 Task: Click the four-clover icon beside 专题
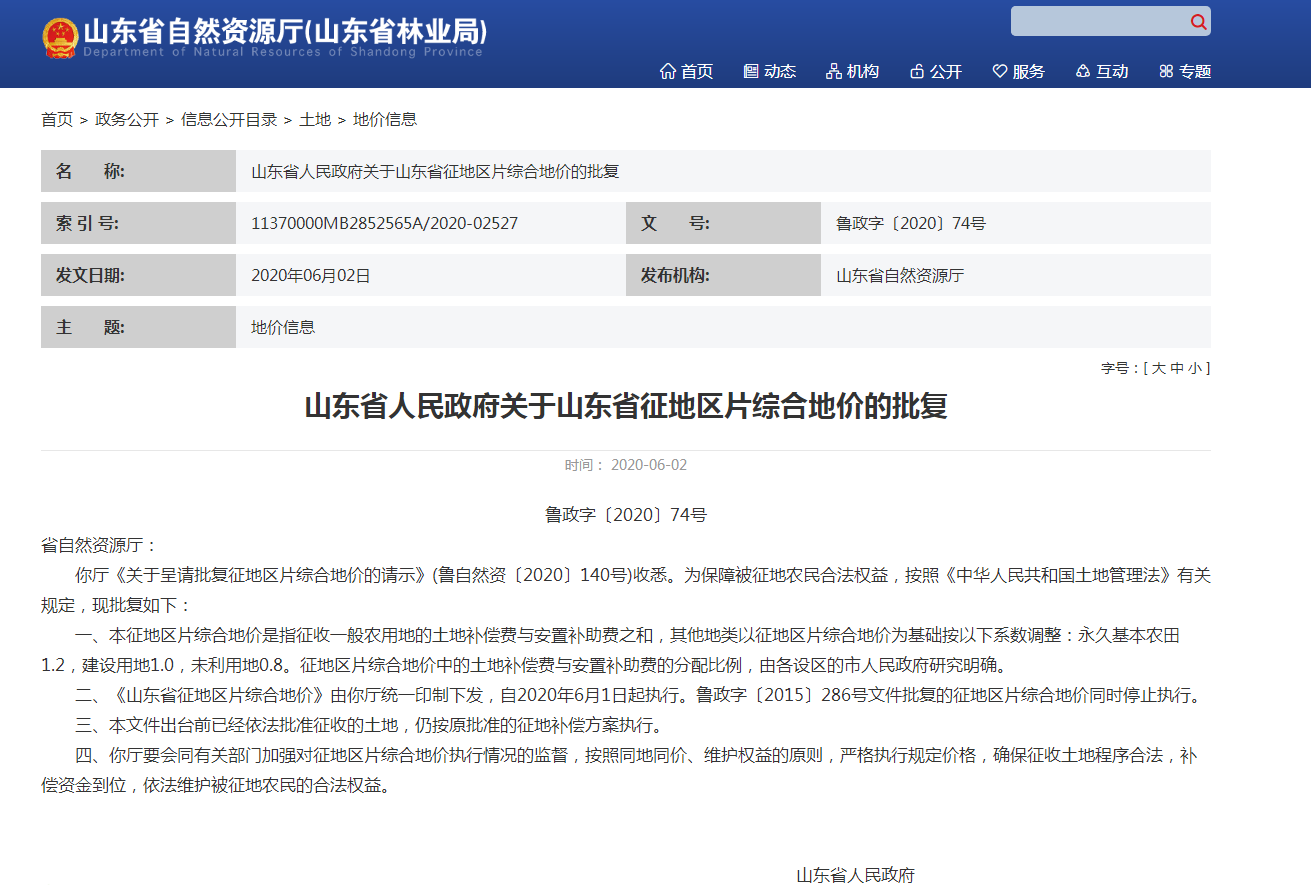click(x=1166, y=71)
